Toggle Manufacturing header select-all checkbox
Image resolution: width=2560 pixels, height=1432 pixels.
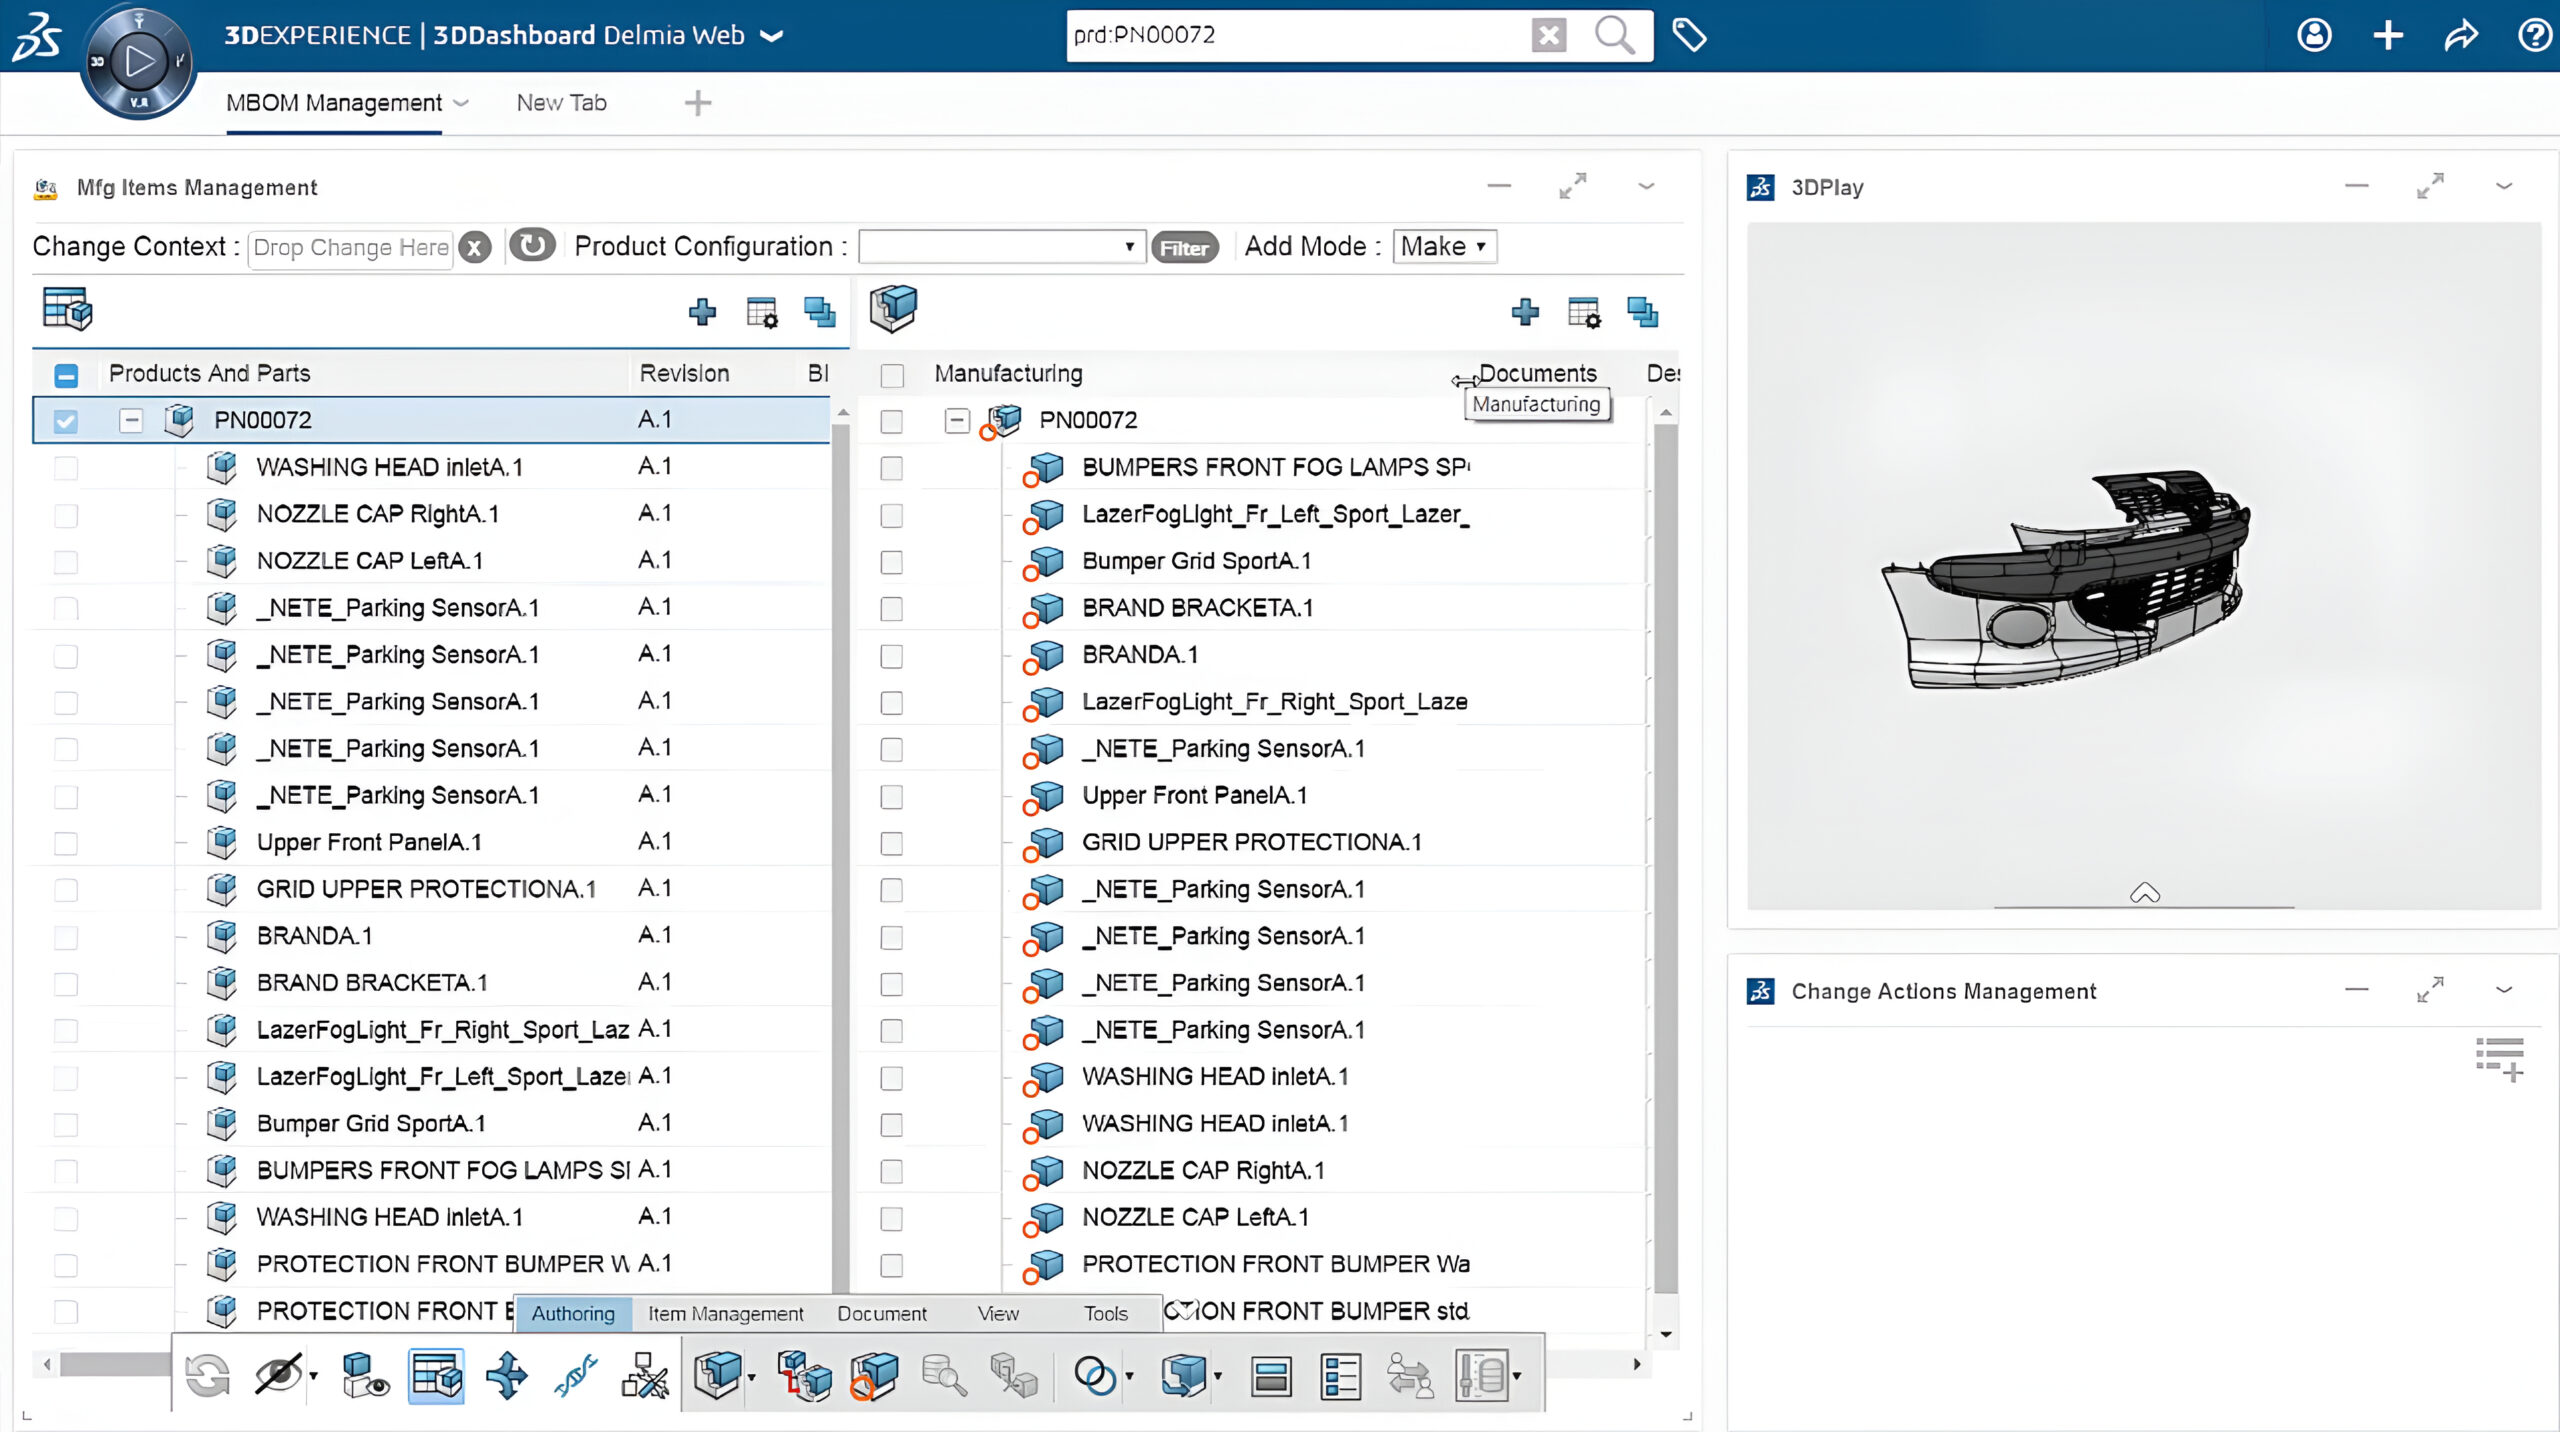(x=891, y=375)
